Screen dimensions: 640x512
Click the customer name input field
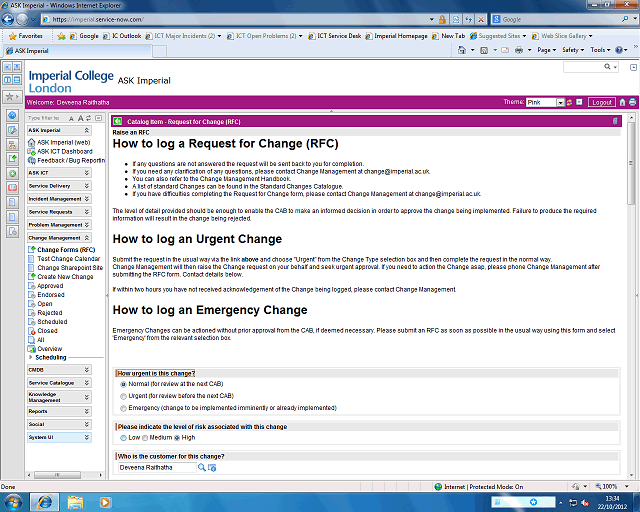[x=155, y=467]
